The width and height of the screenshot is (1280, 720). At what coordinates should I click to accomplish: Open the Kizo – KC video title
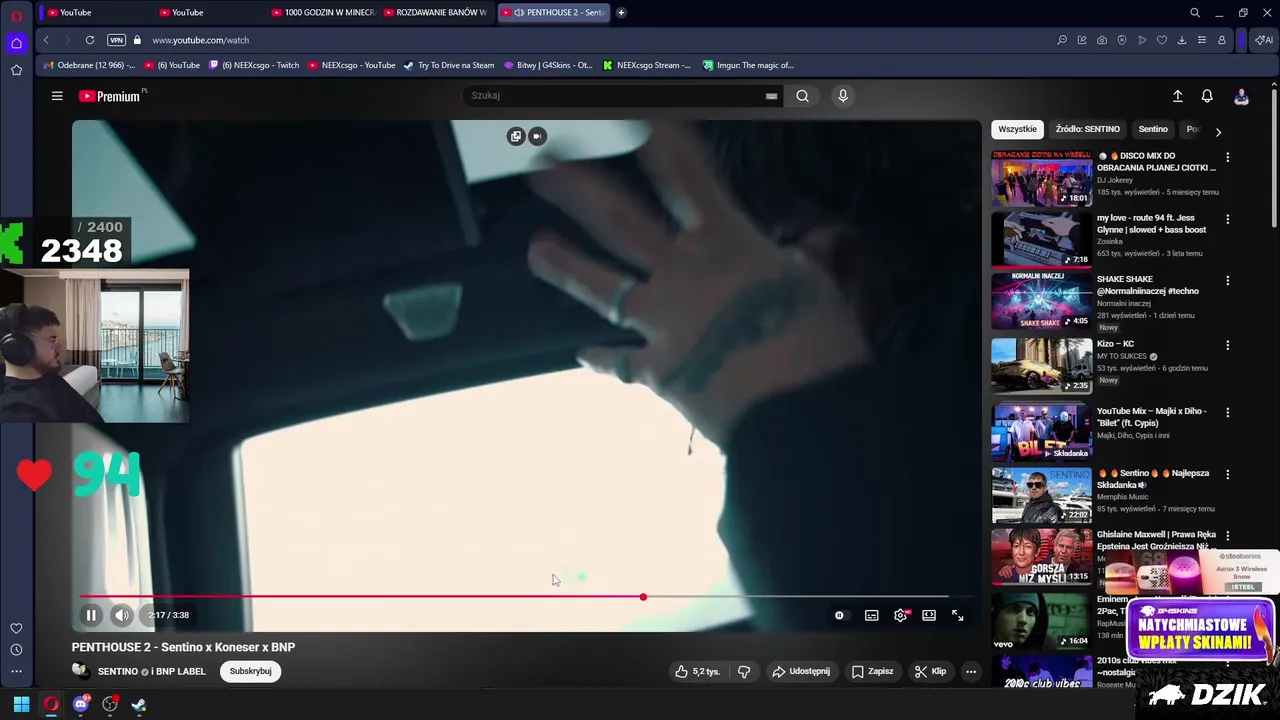click(1115, 344)
